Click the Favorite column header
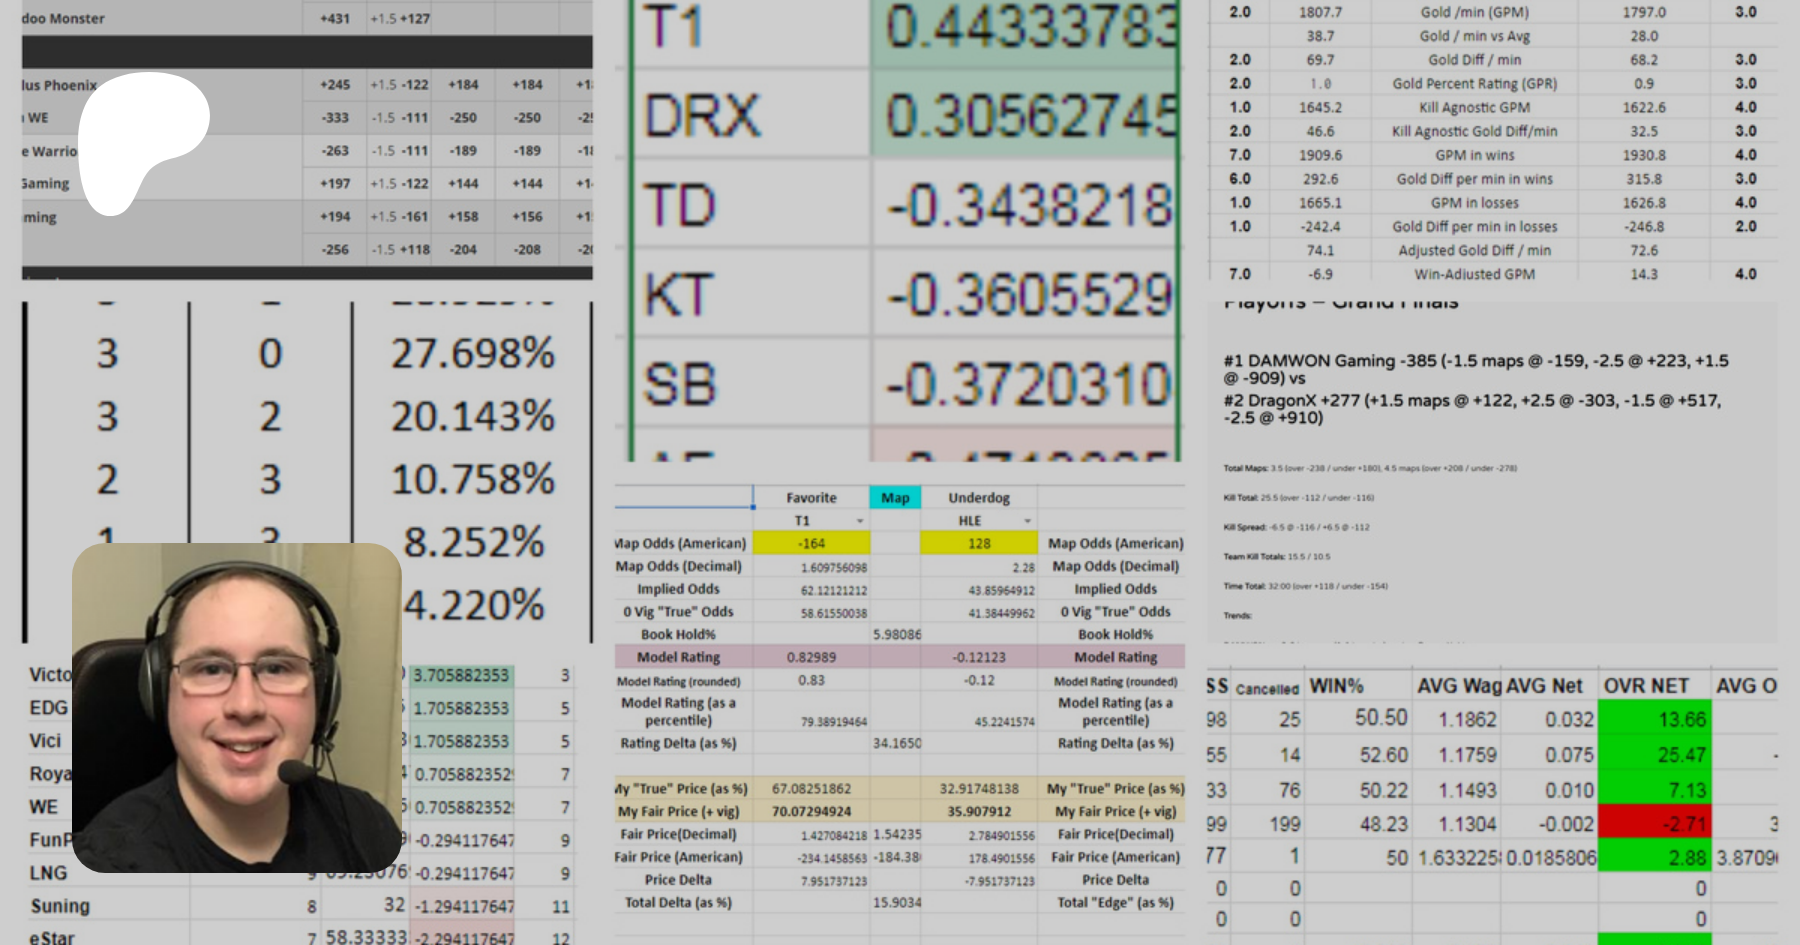 pos(811,498)
